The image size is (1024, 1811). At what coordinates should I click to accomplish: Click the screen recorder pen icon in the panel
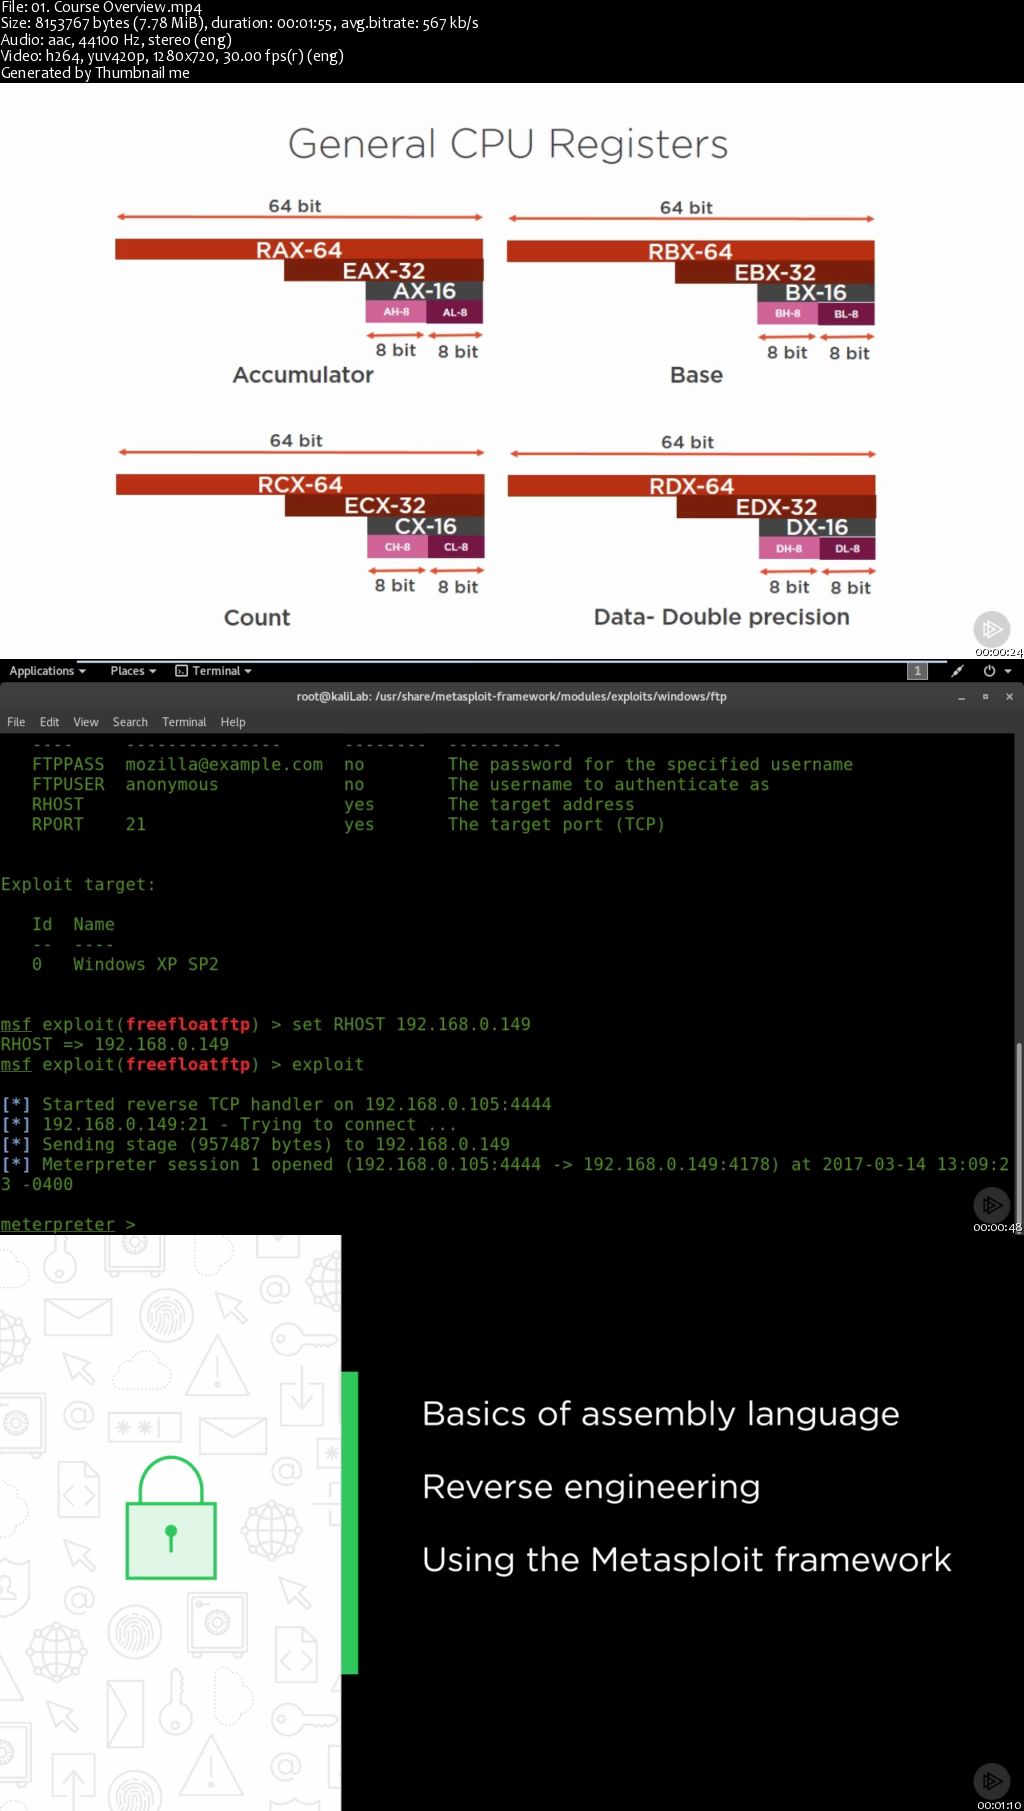pyautogui.click(x=957, y=671)
